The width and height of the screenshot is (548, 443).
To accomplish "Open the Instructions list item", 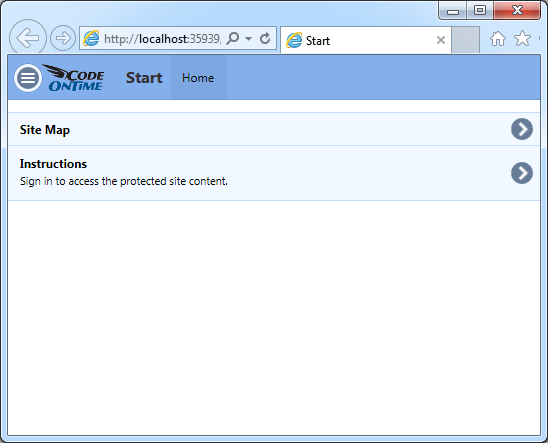I will click(274, 173).
